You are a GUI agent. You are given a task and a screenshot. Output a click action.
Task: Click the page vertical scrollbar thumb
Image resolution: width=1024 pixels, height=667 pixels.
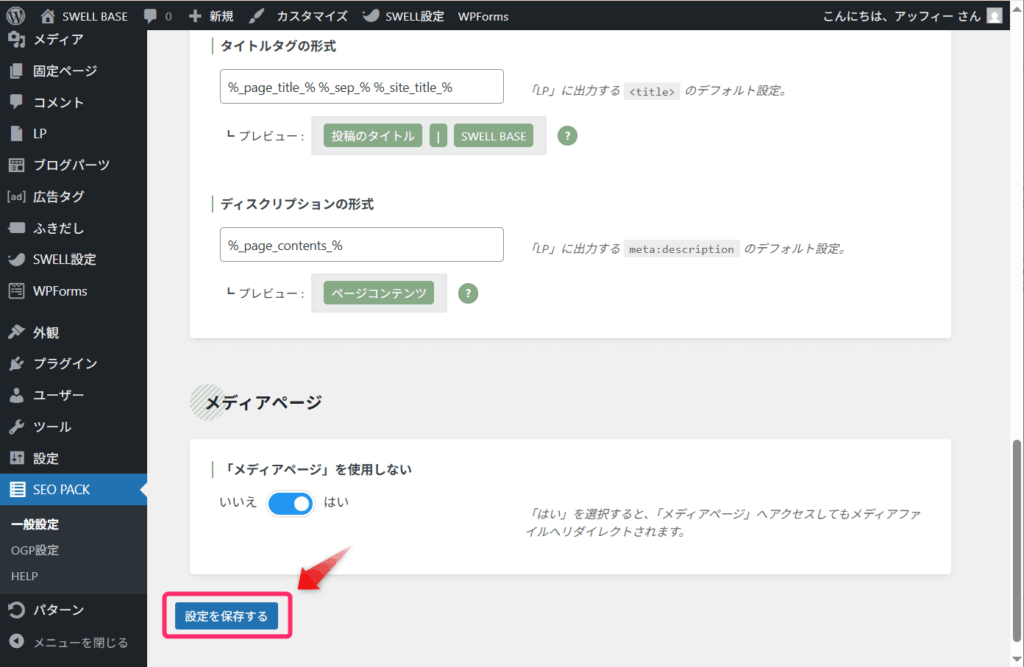point(1016,541)
